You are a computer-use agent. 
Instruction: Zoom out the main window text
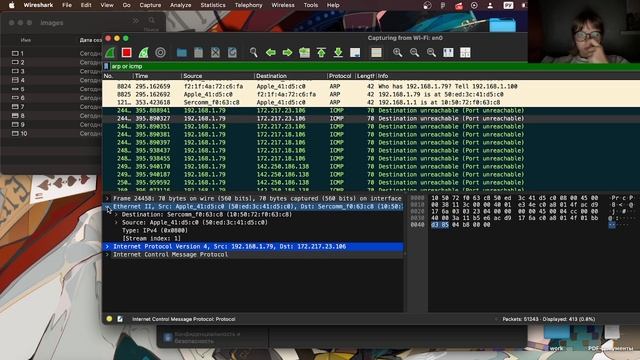(x=414, y=53)
